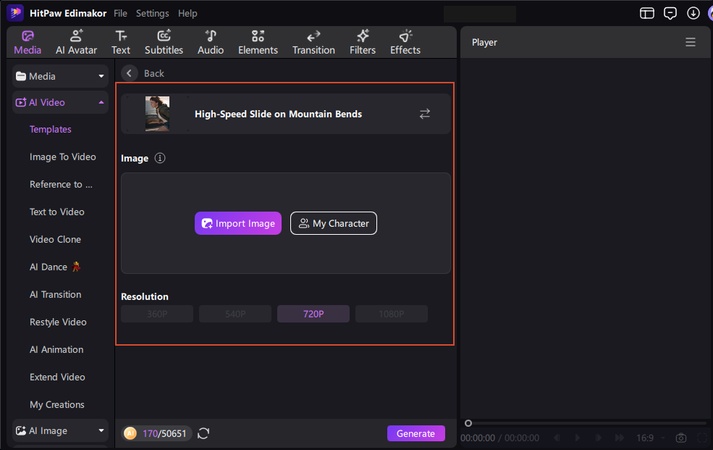
Task: Open the Help menu
Action: [187, 13]
